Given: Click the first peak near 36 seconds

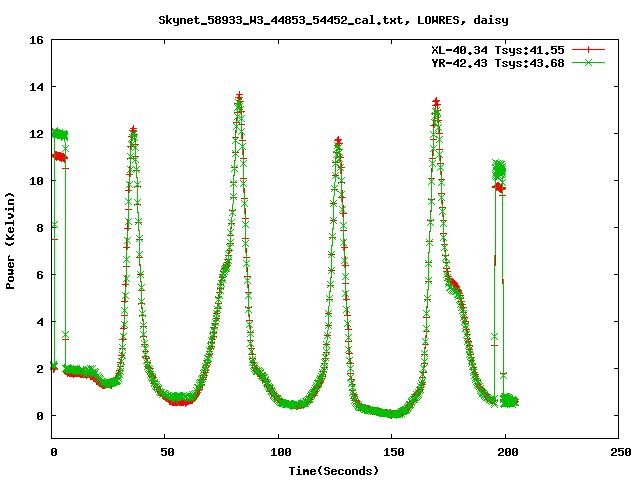Looking at the screenshot, I should 133,132.
